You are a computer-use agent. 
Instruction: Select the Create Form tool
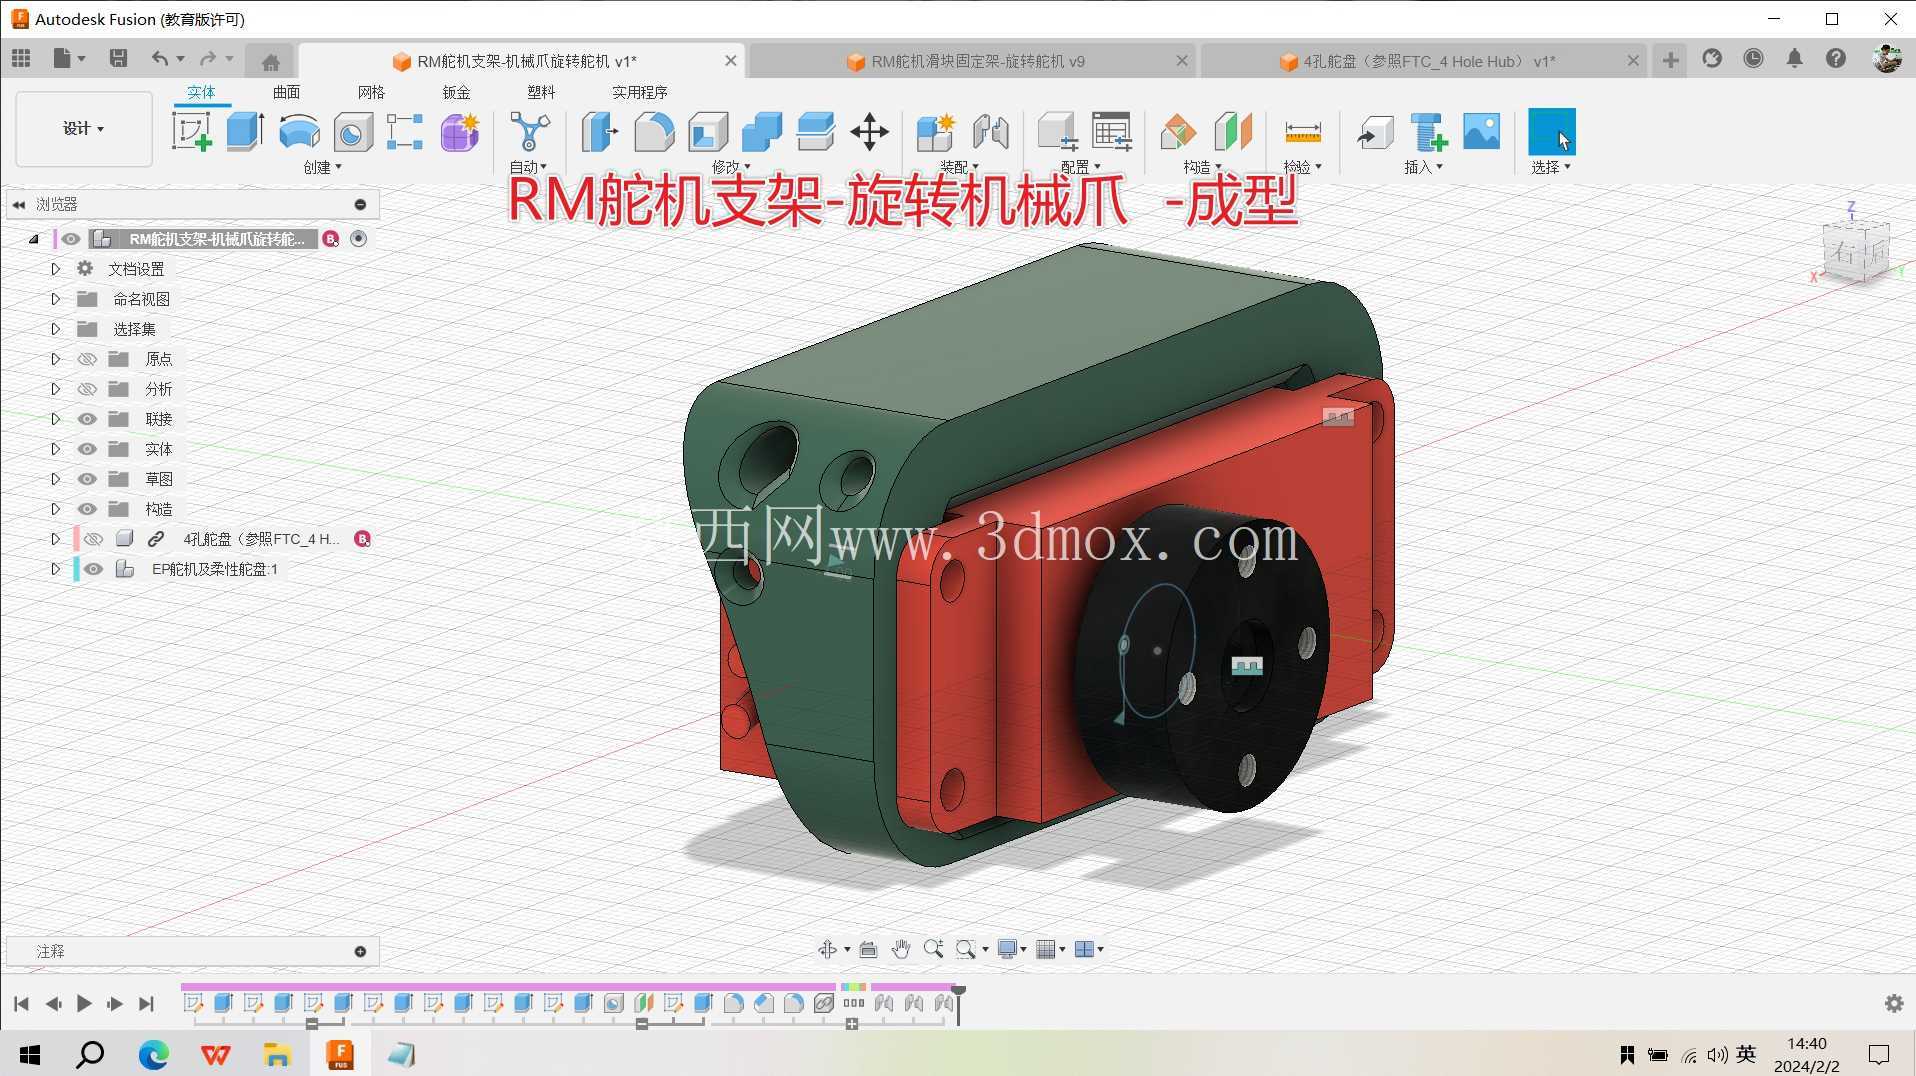click(460, 131)
